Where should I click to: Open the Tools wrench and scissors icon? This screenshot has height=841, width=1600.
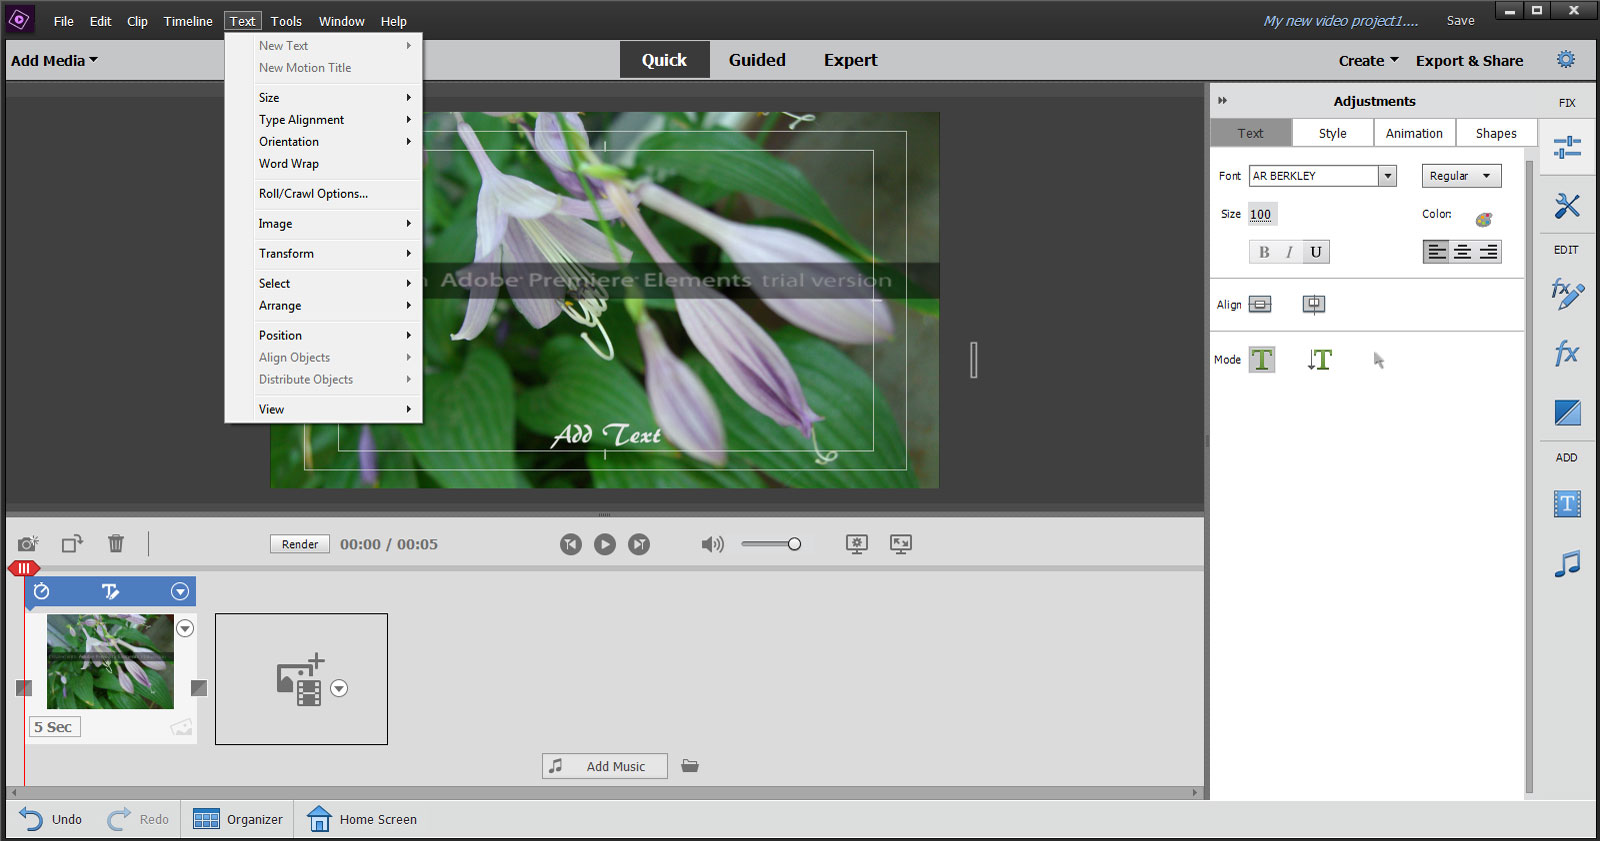pyautogui.click(x=1567, y=206)
